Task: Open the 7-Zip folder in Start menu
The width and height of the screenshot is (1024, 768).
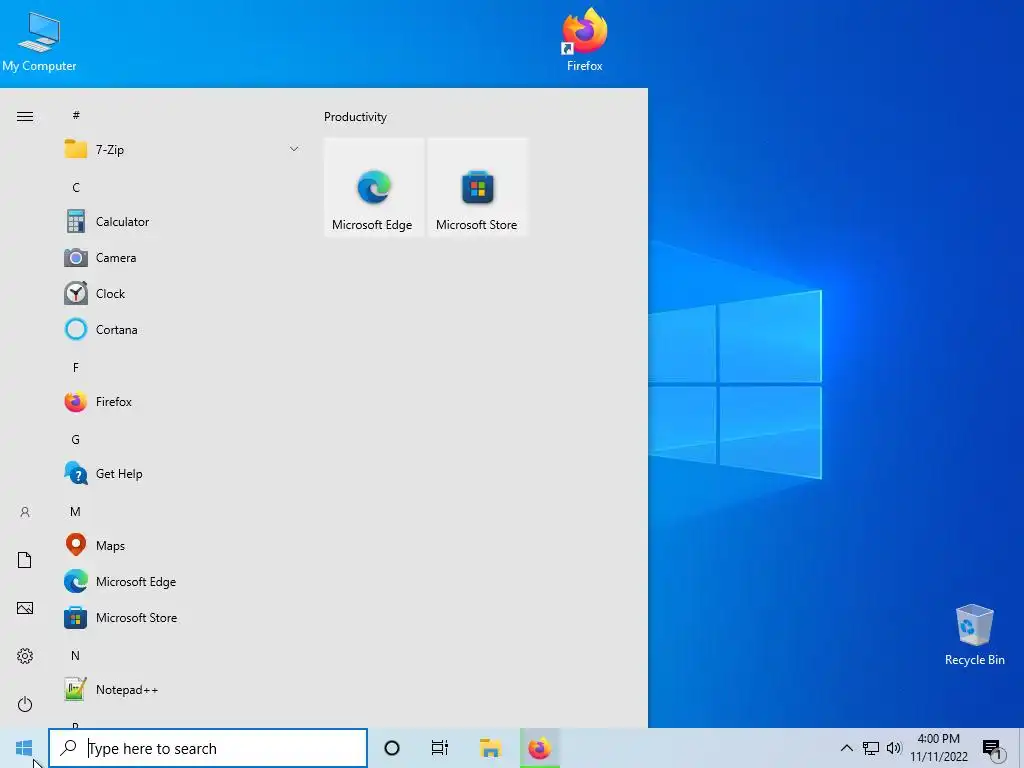Action: tap(181, 150)
